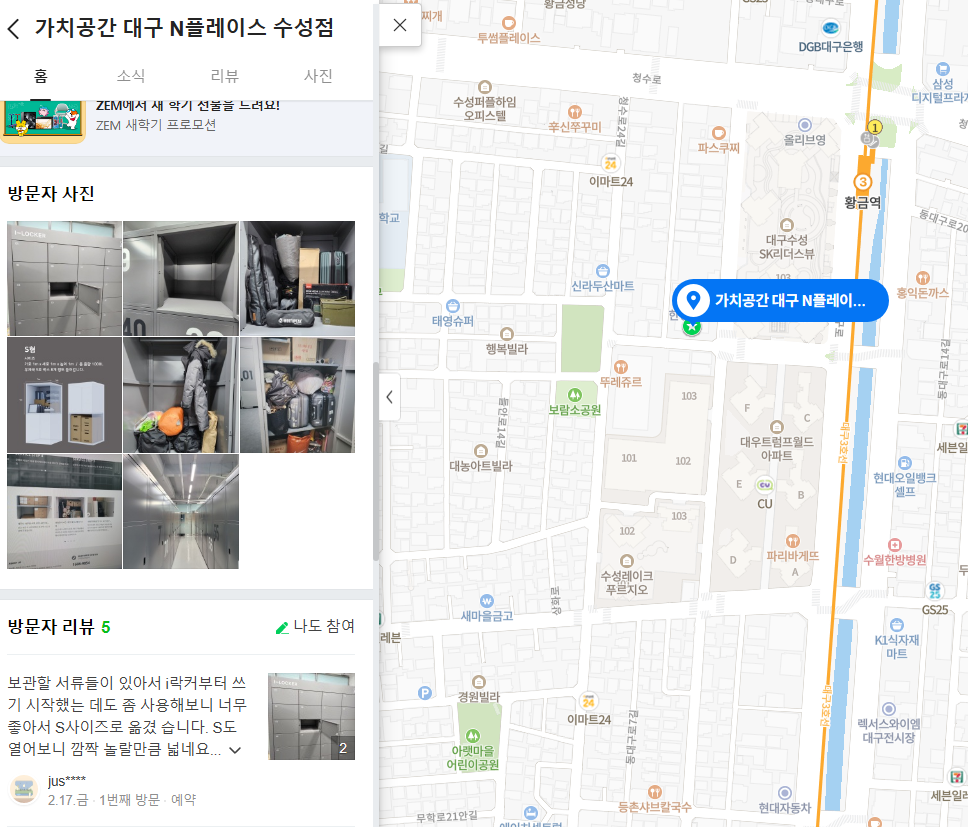
Task: Select the 이마트24 icon near 청수로24길
Action: 611,163
